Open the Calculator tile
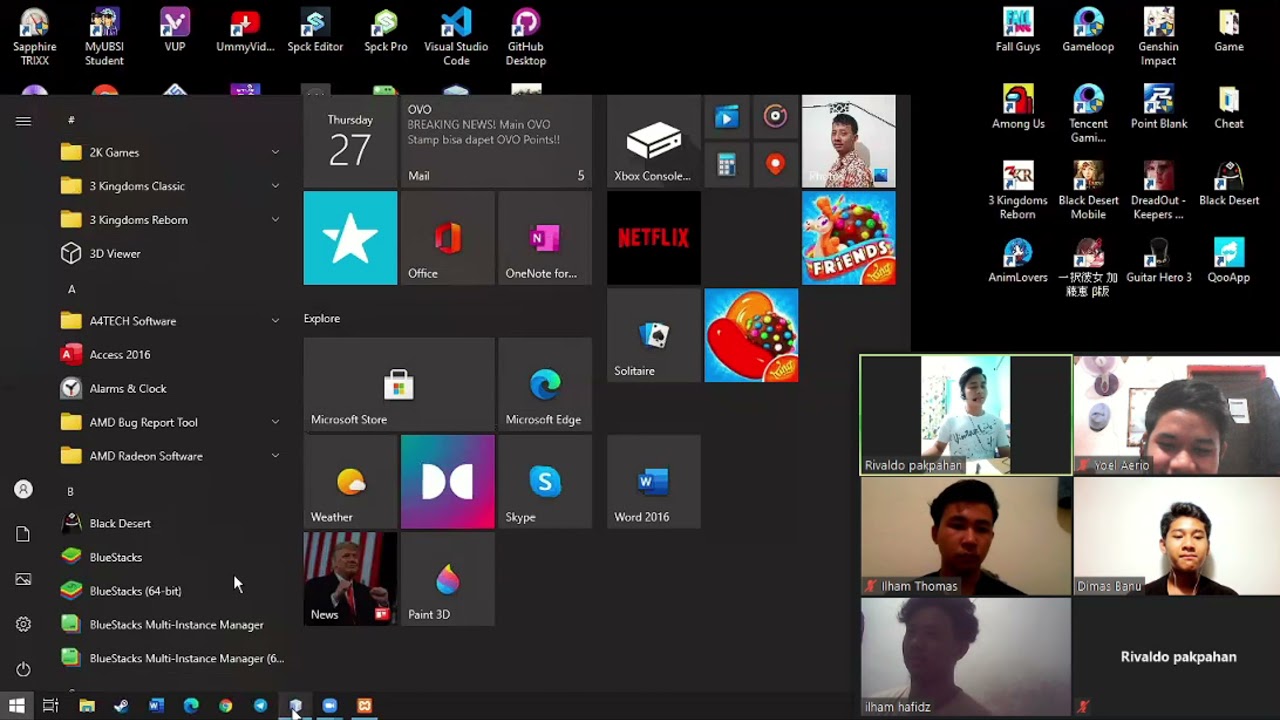 coord(726,165)
